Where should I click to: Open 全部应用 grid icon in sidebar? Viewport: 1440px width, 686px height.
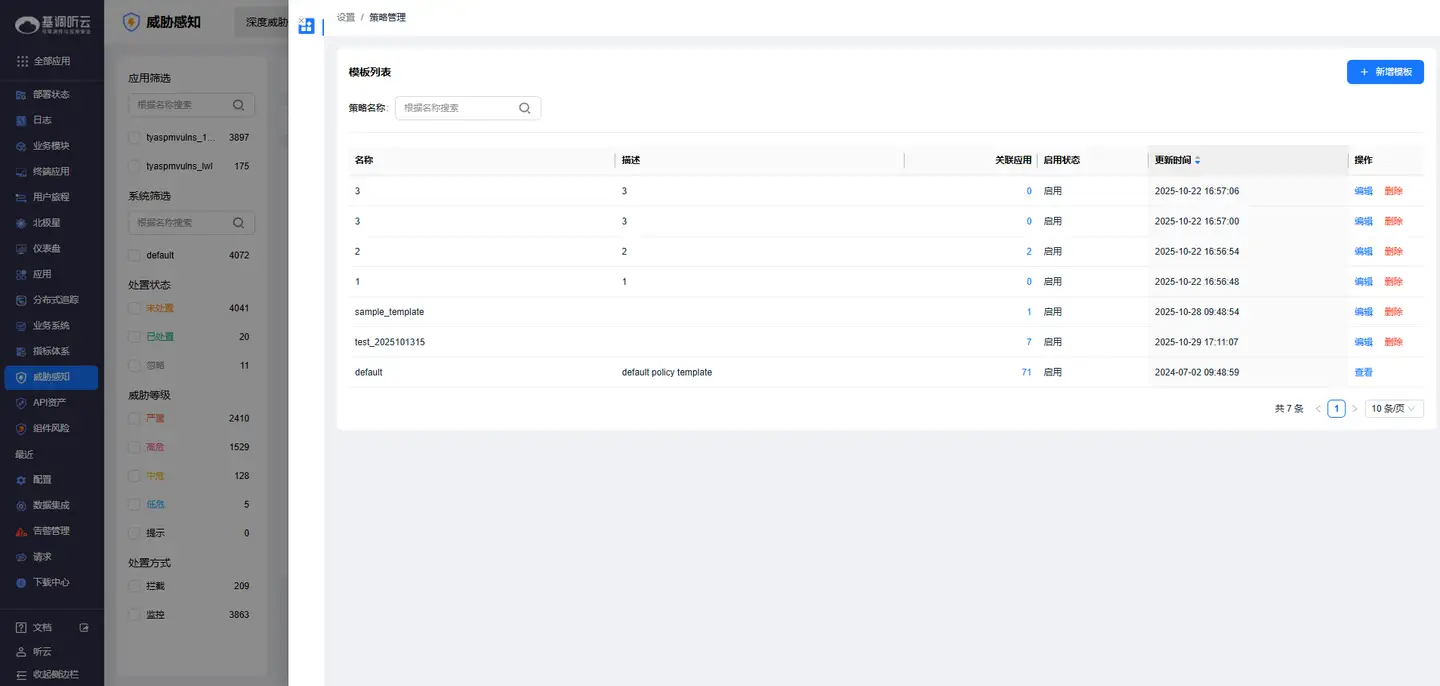coord(22,61)
